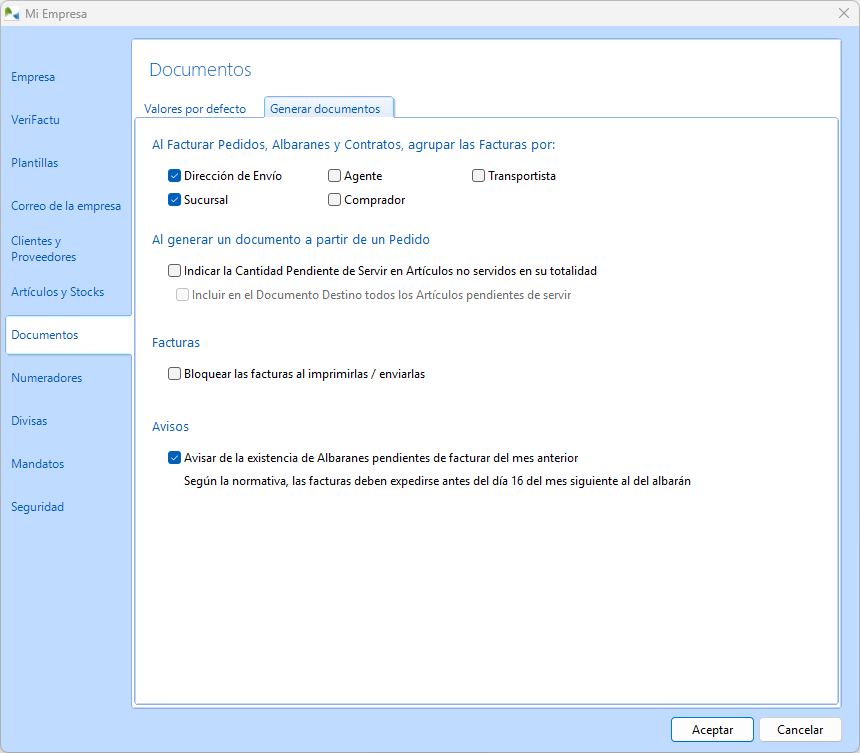Open the Seguridad settings
The height and width of the screenshot is (753, 860).
pyautogui.click(x=38, y=507)
